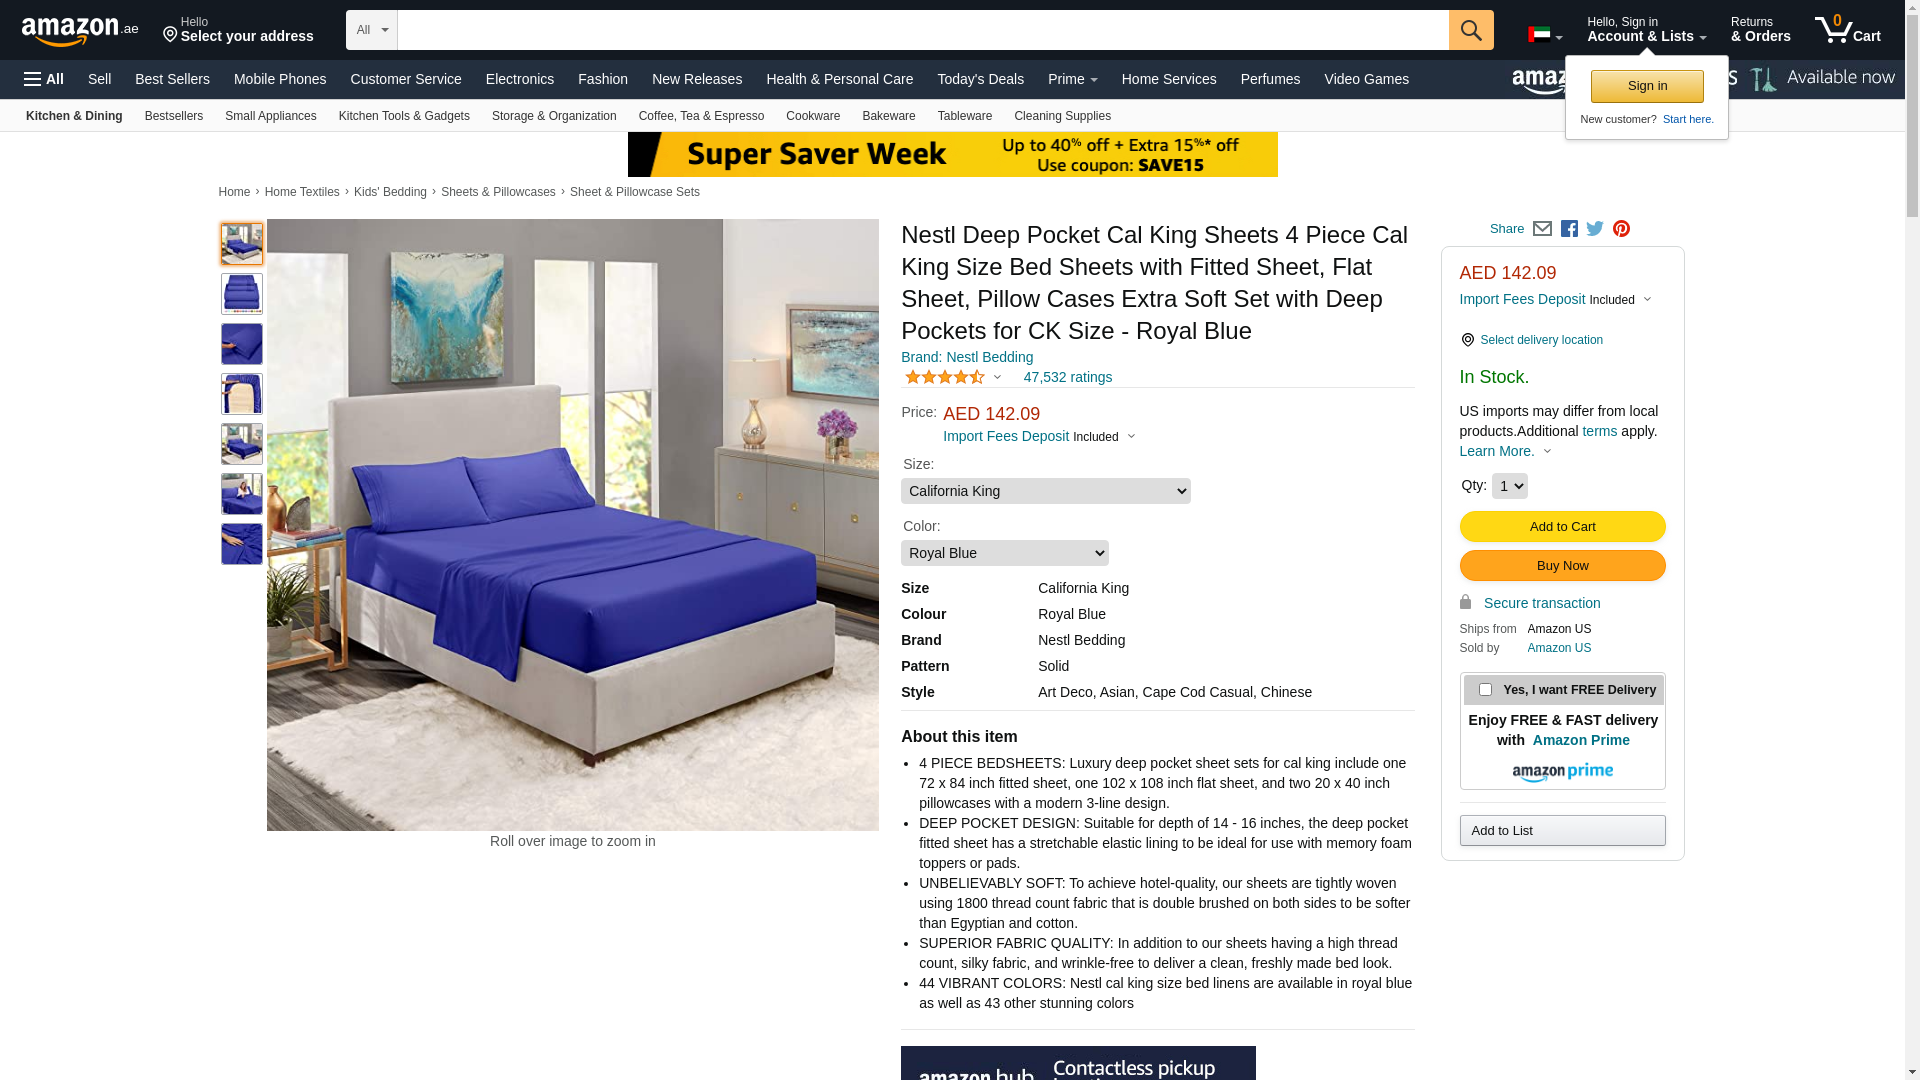This screenshot has height=1080, width=1920.
Task: Open the Color Royal Blue dropdown
Action: pos(1004,553)
